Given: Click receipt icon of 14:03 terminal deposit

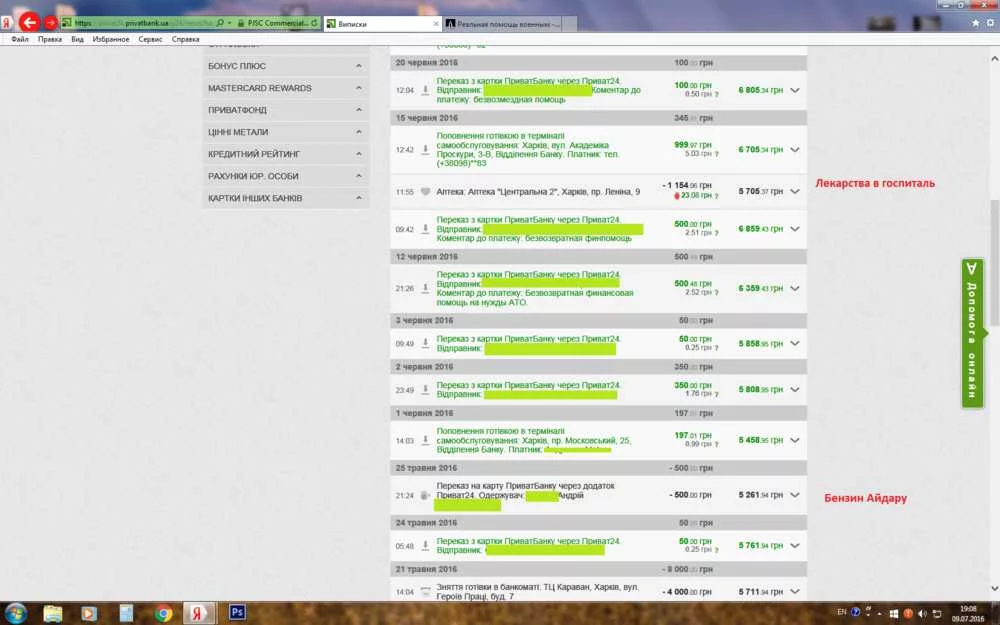Looking at the screenshot, I should pyautogui.click(x=425, y=440).
